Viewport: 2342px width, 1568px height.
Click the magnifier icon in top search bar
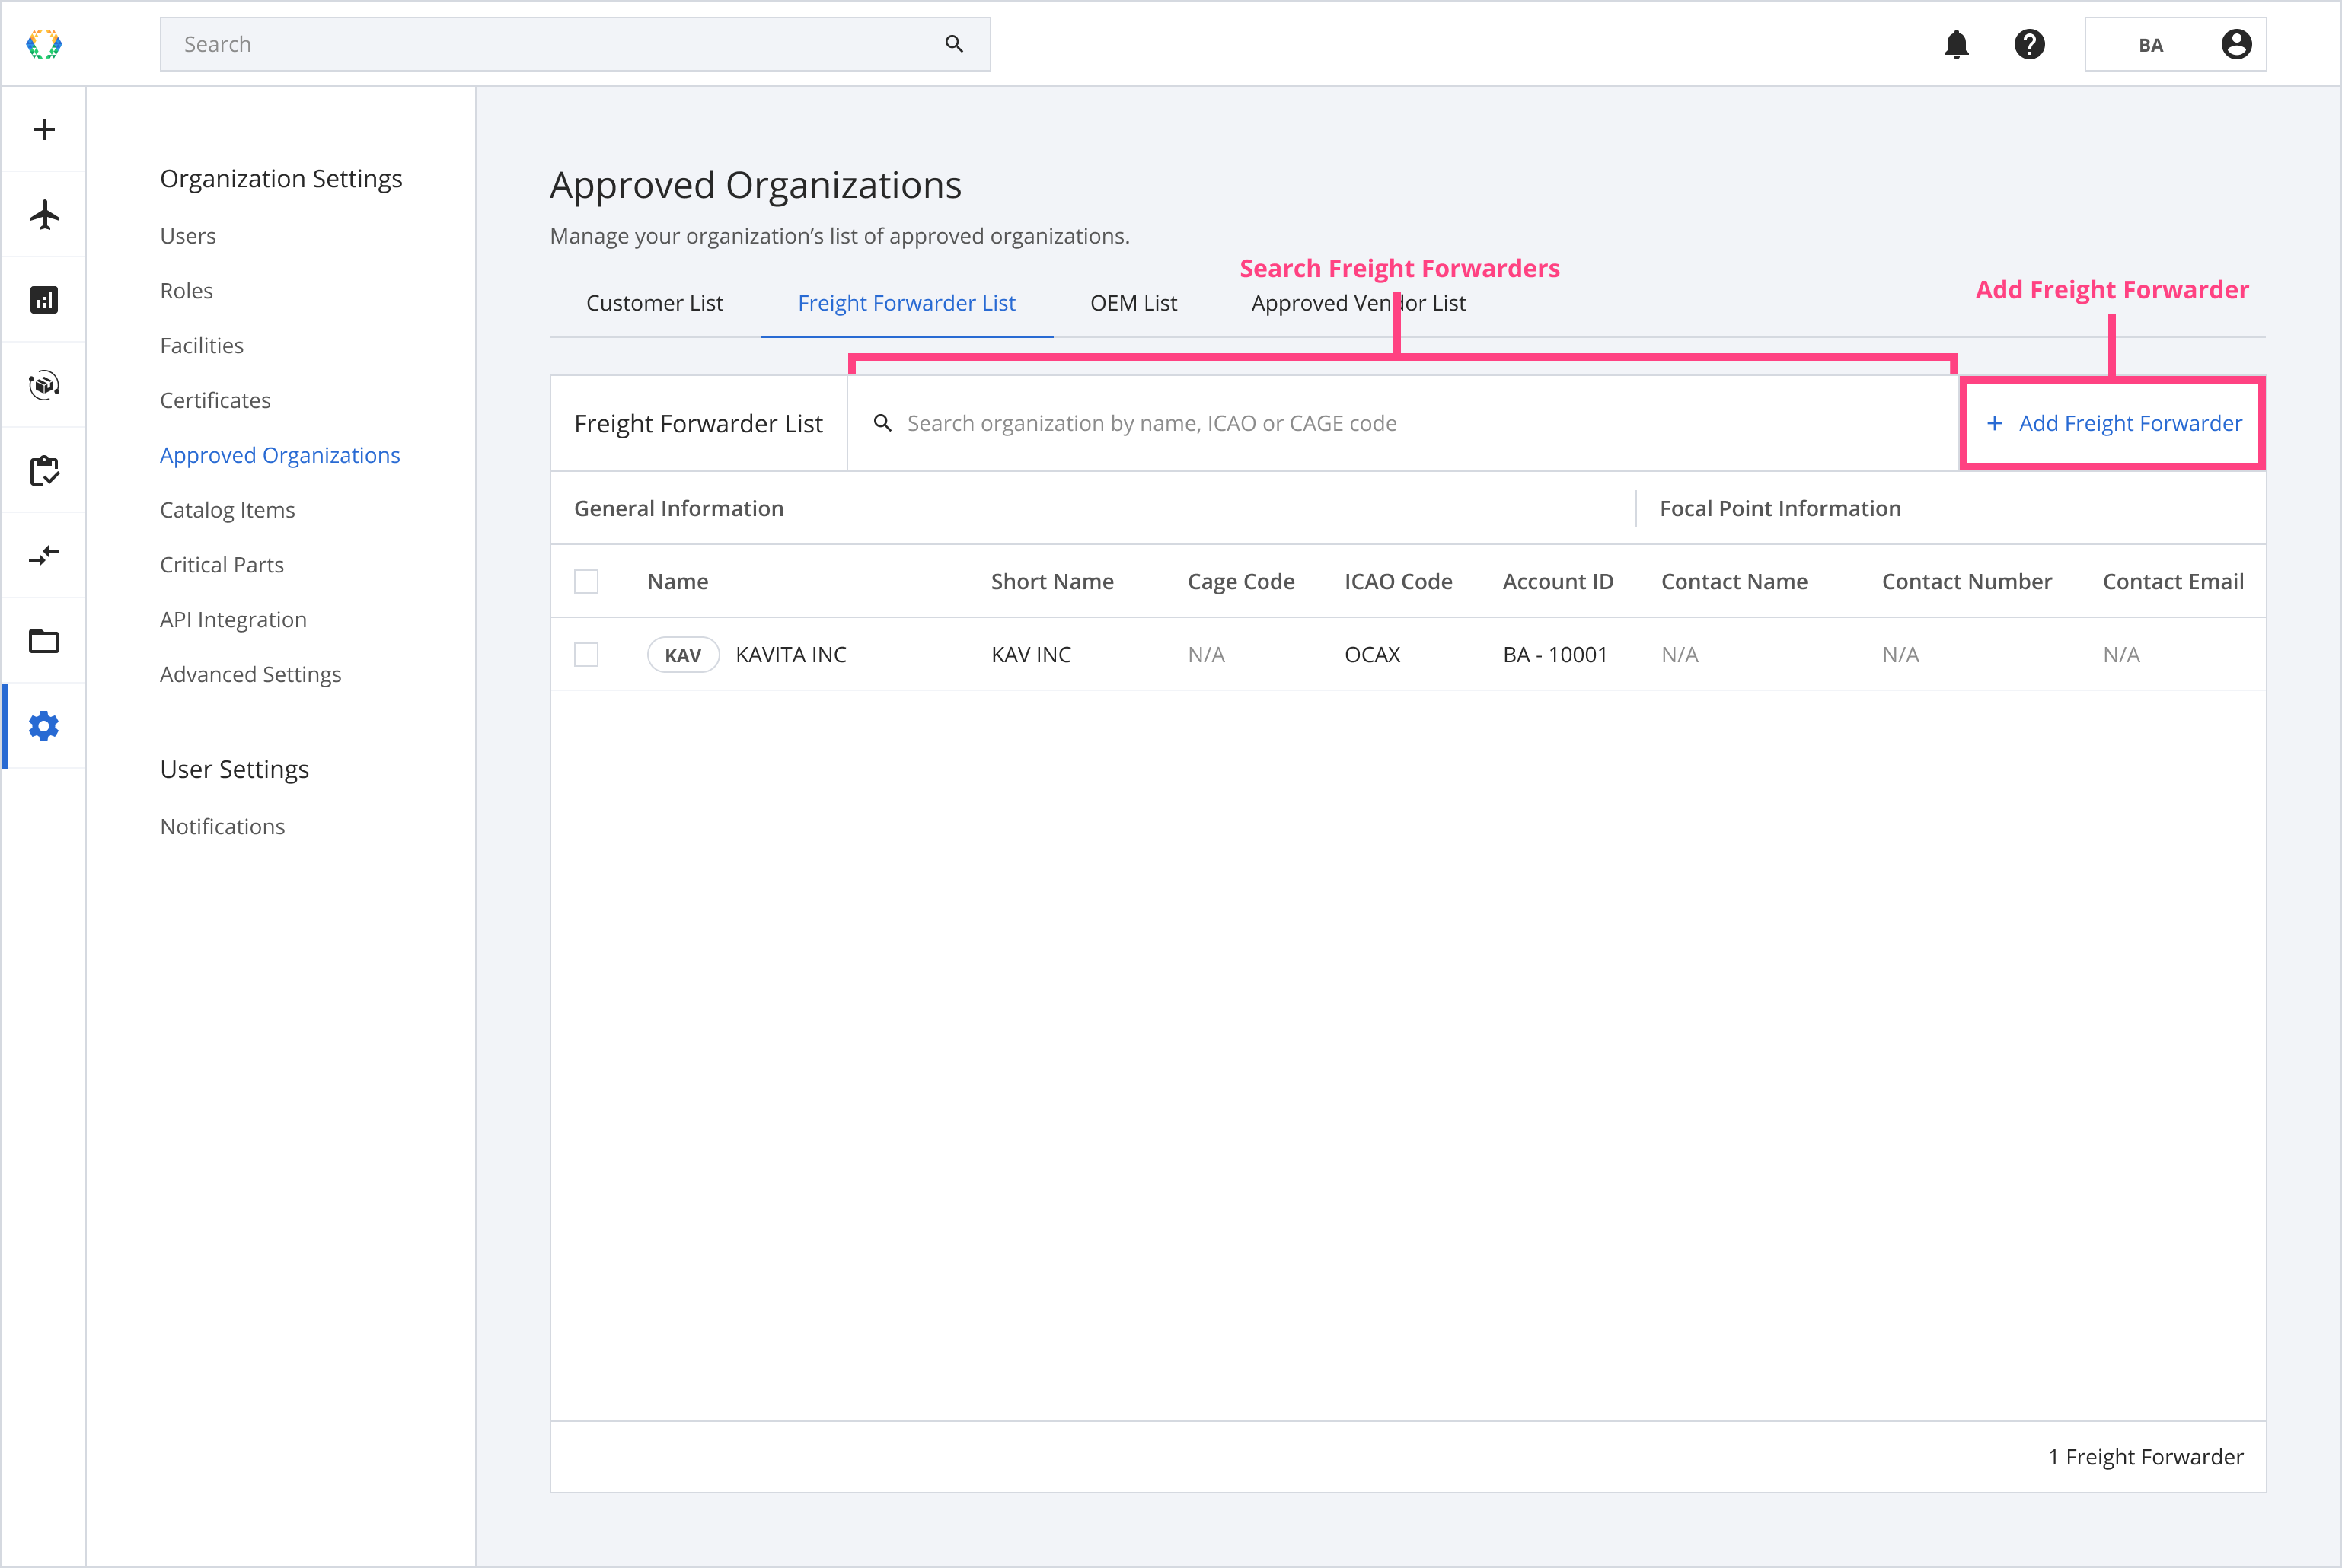954,44
